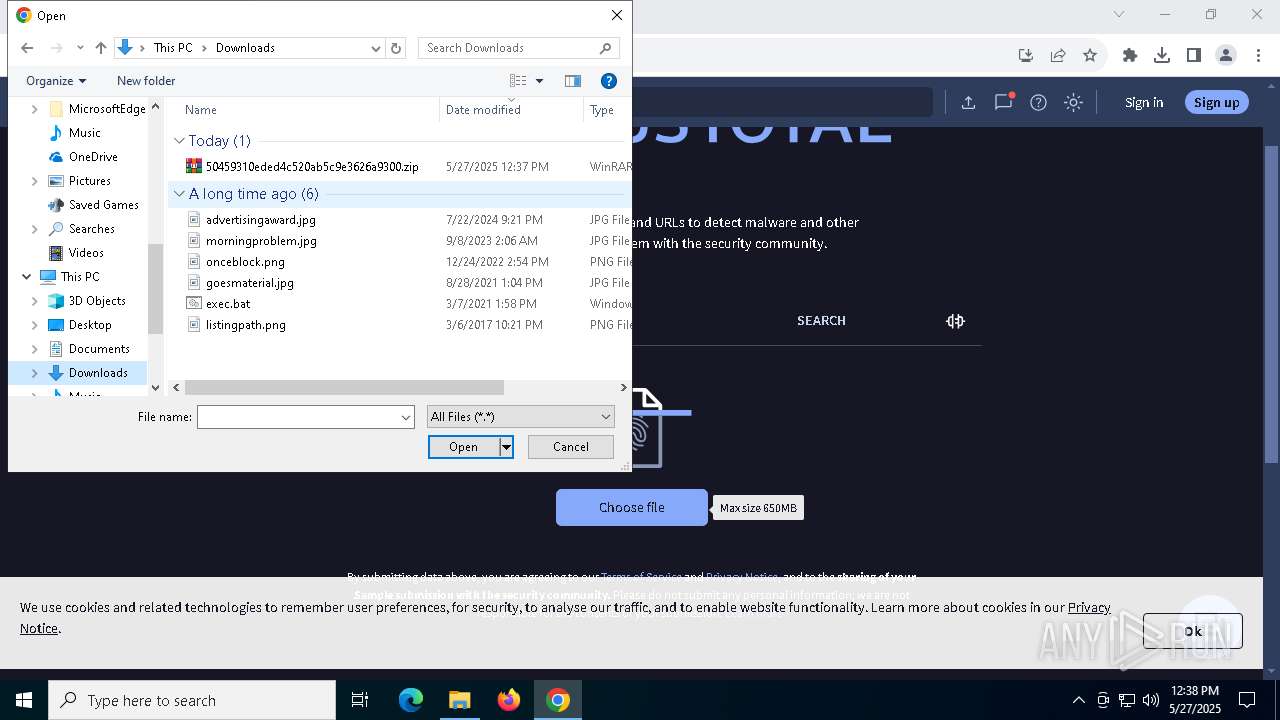Open Microsoft Edge from taskbar

coord(411,700)
